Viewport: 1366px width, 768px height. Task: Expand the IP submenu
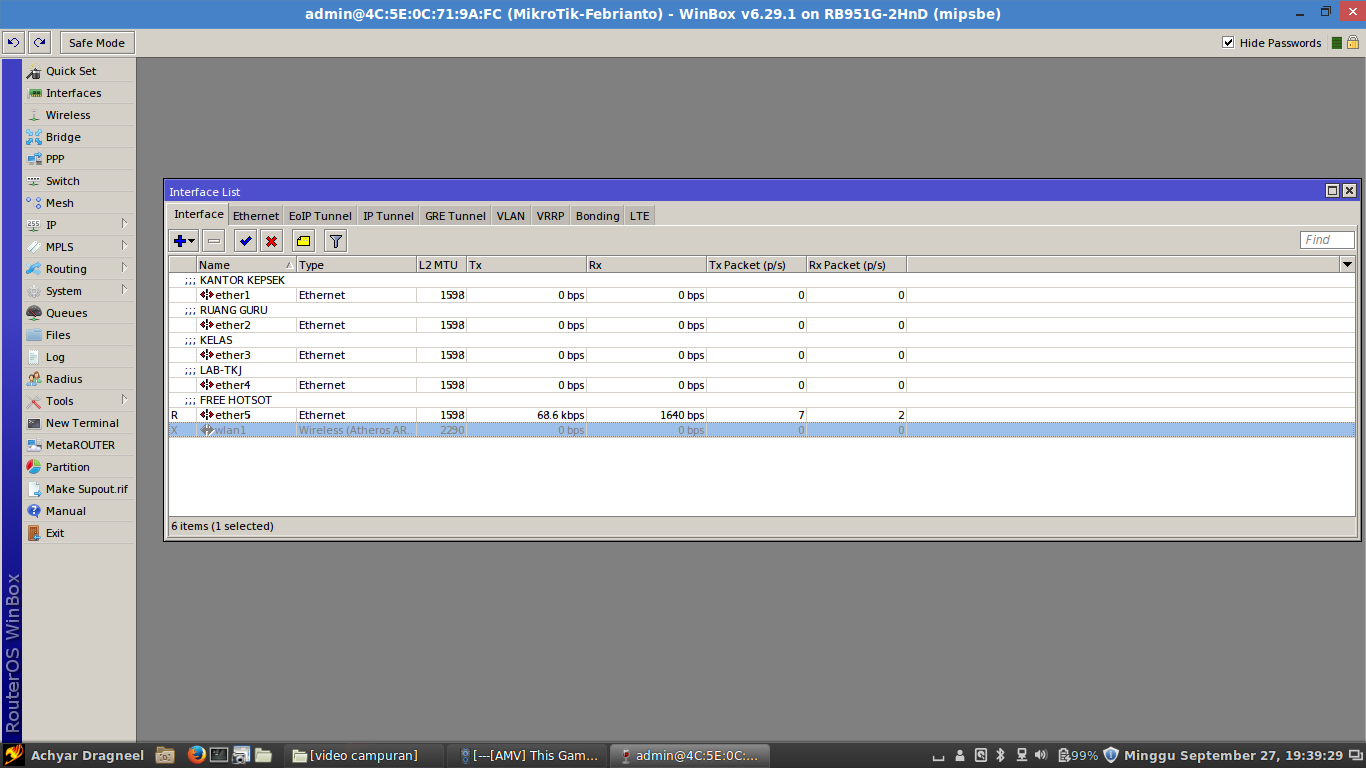pos(78,225)
